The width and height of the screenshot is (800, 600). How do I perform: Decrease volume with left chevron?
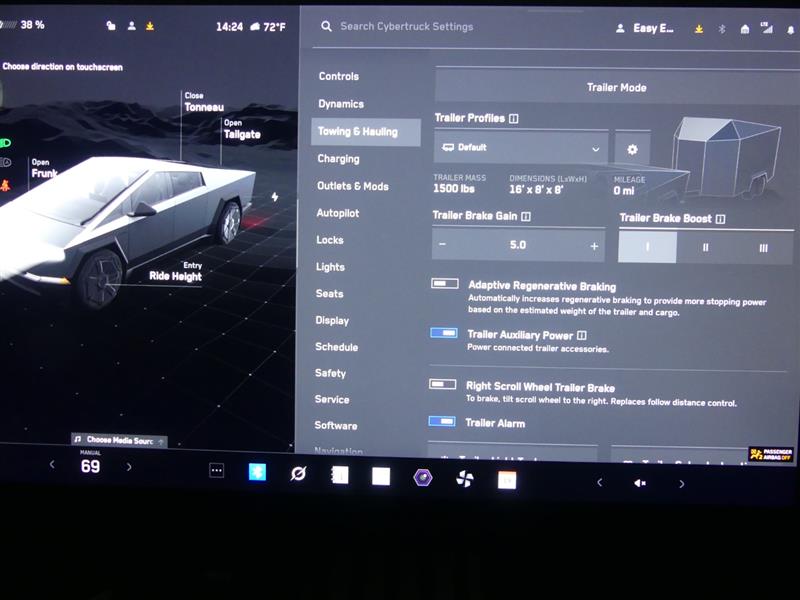[599, 482]
